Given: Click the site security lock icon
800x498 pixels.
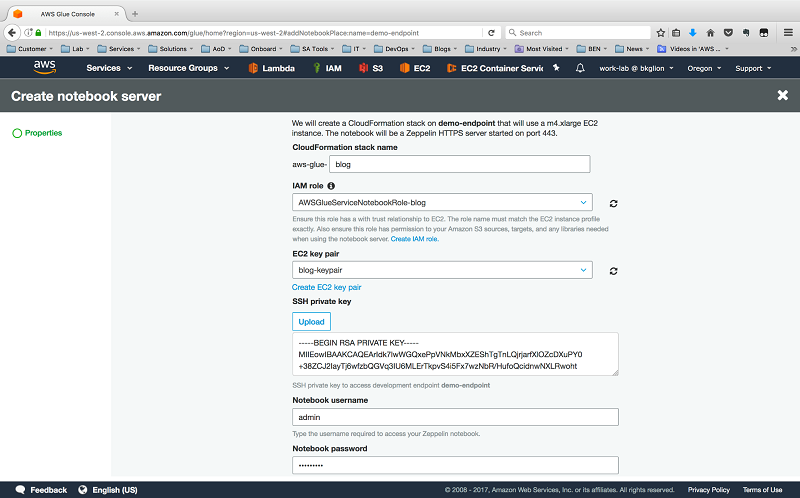Looking at the screenshot, I should [38, 33].
